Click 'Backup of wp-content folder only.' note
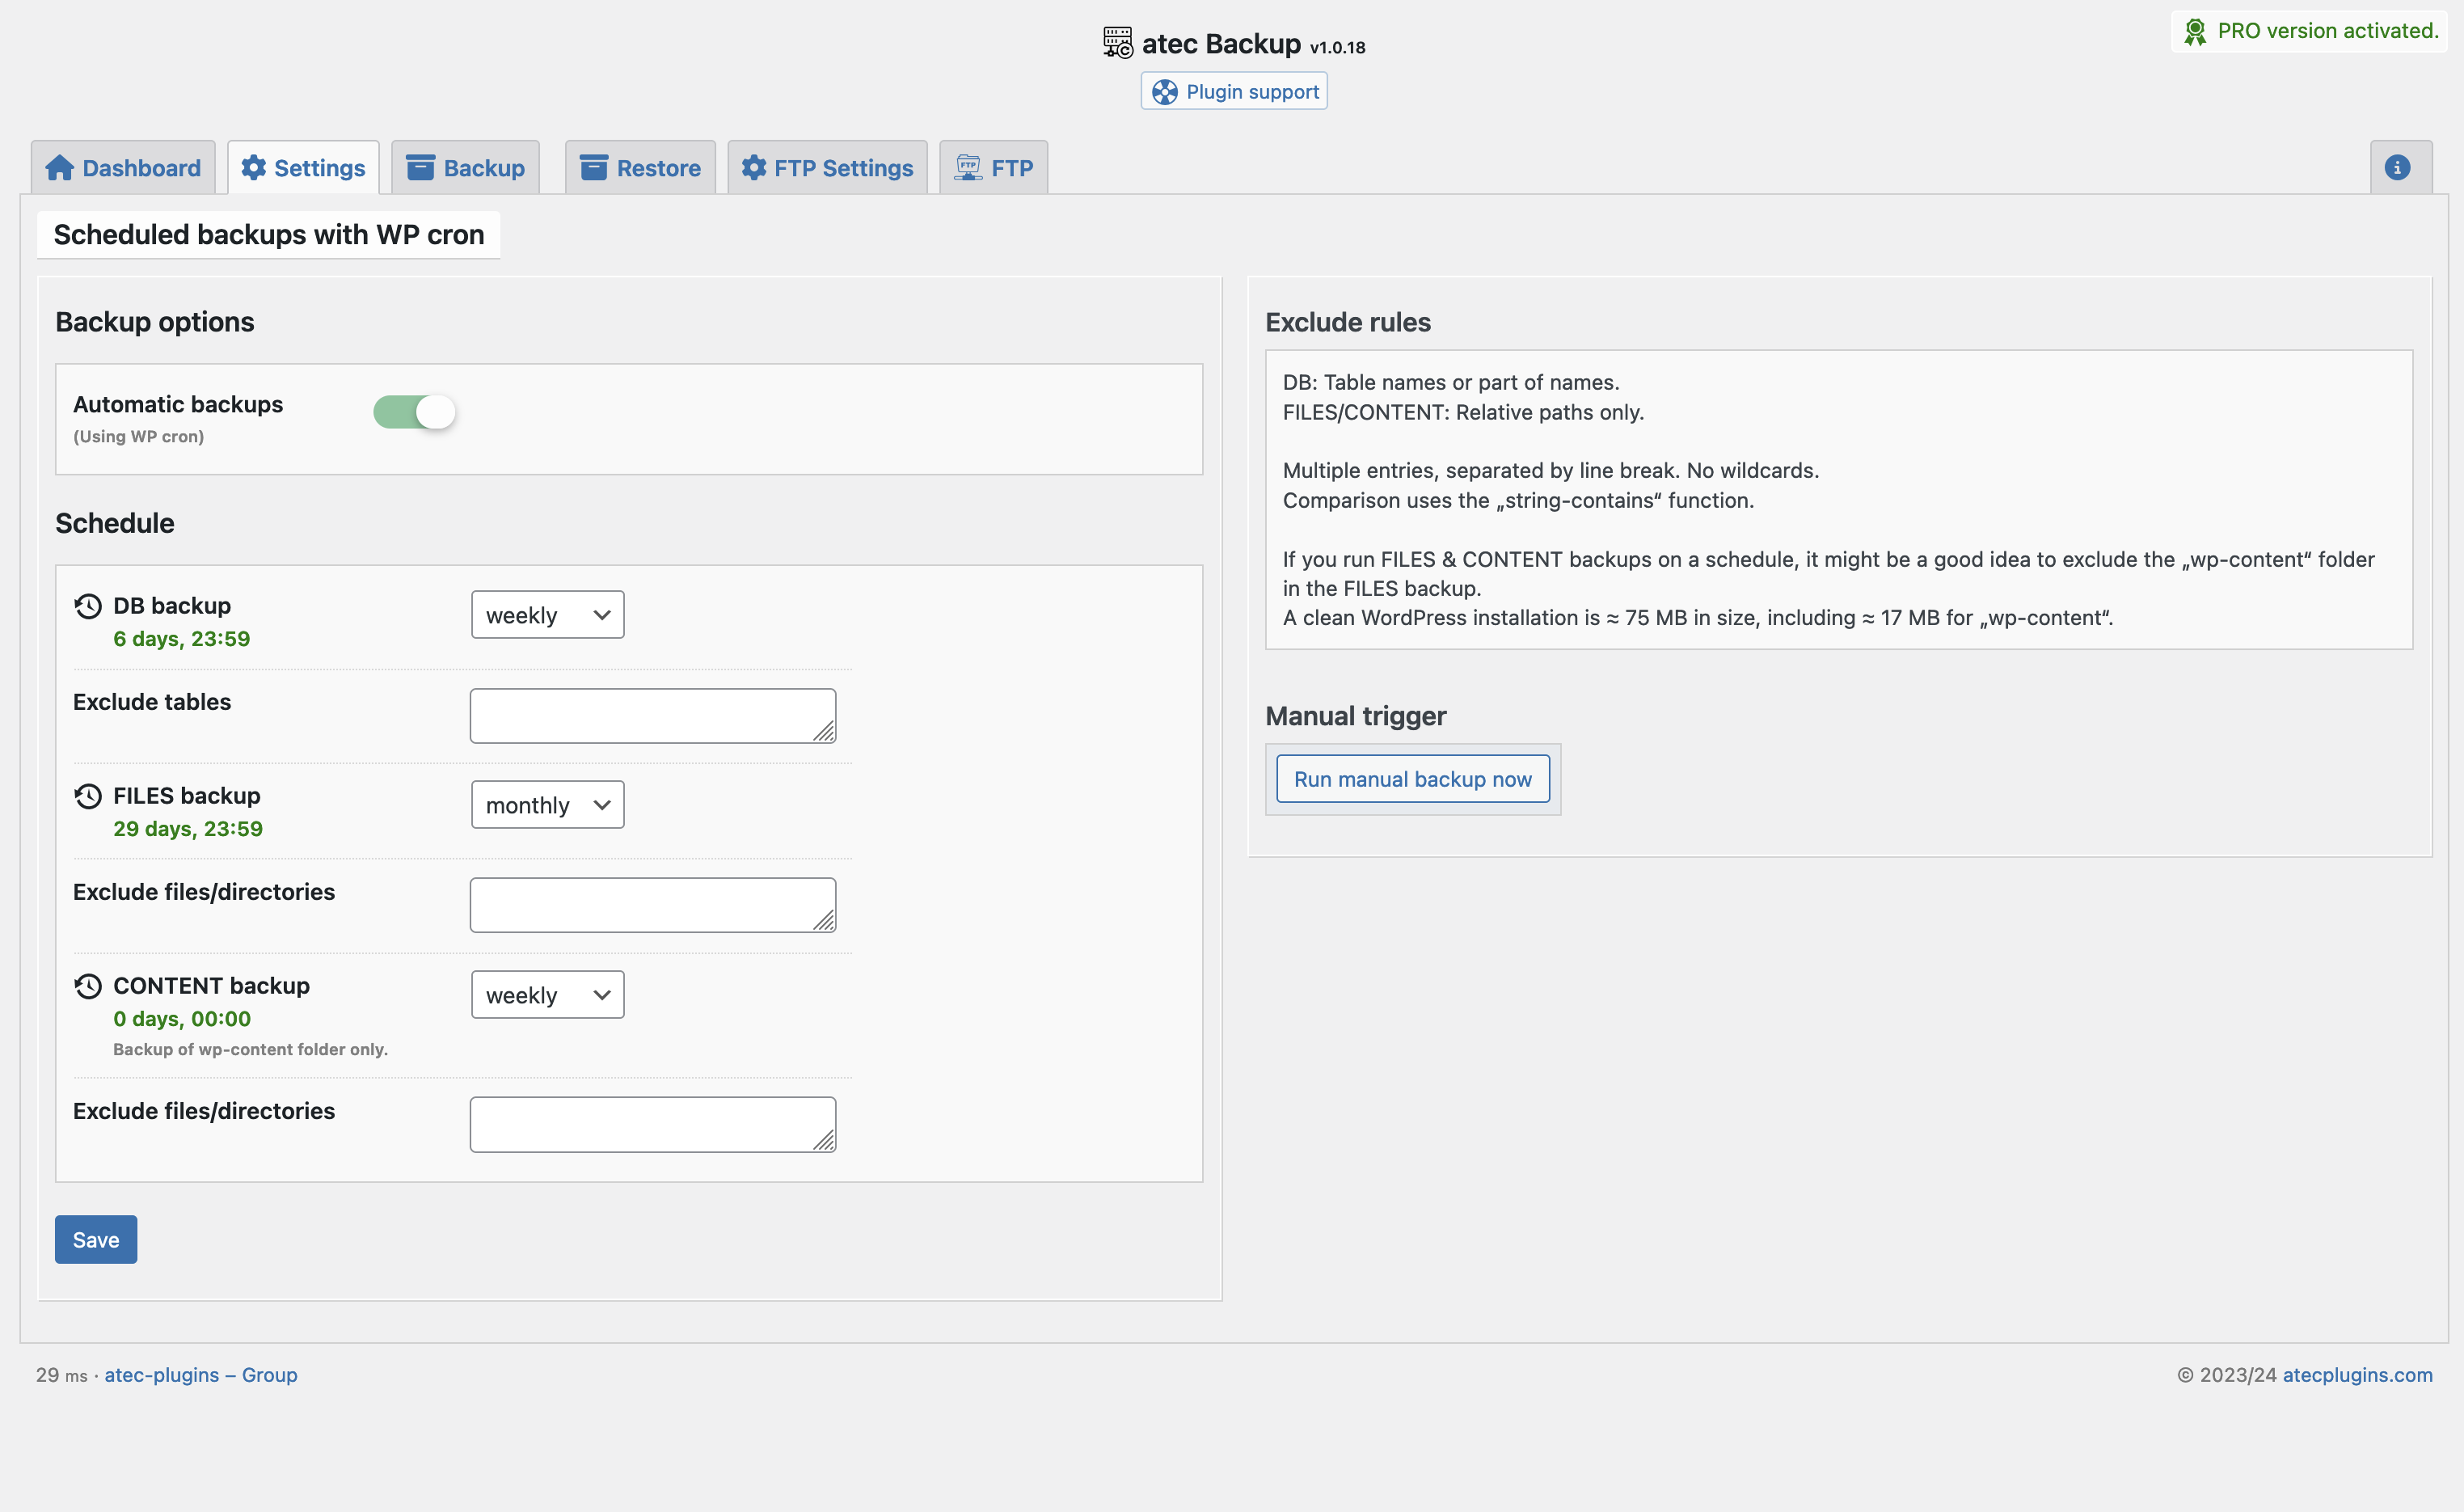Image resolution: width=2464 pixels, height=1512 pixels. coord(250,1049)
